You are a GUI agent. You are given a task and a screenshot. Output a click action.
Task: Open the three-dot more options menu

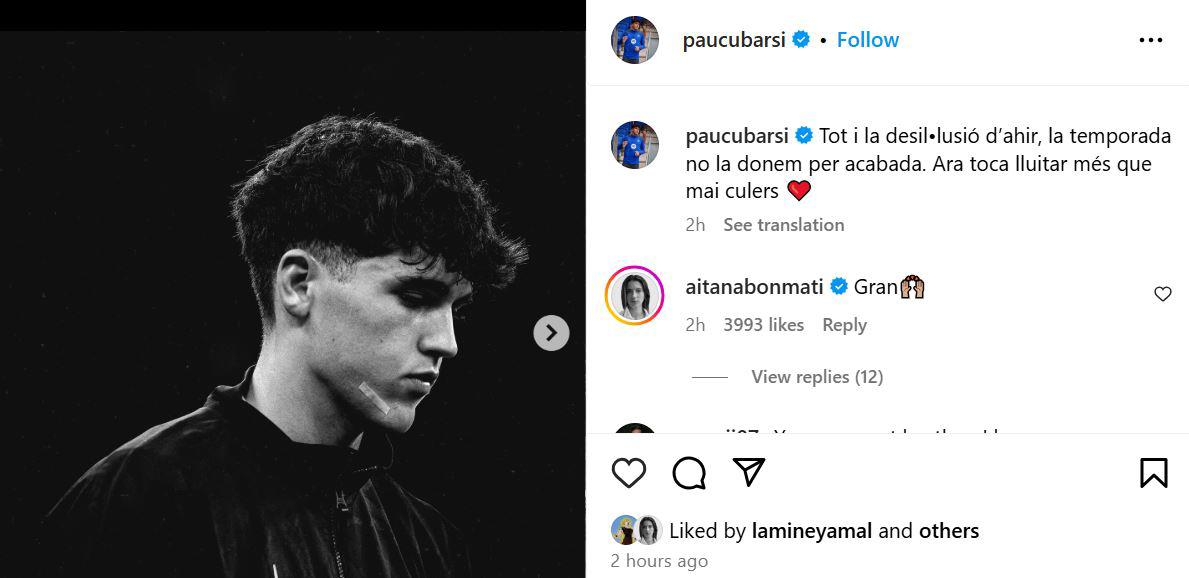[1150, 40]
